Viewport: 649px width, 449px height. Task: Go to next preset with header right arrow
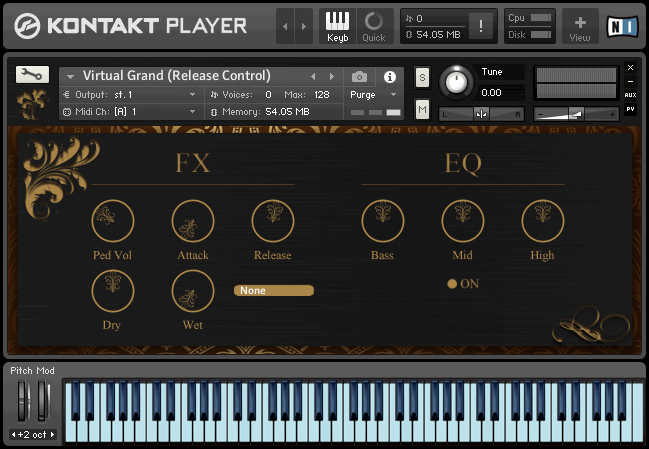coord(304,26)
